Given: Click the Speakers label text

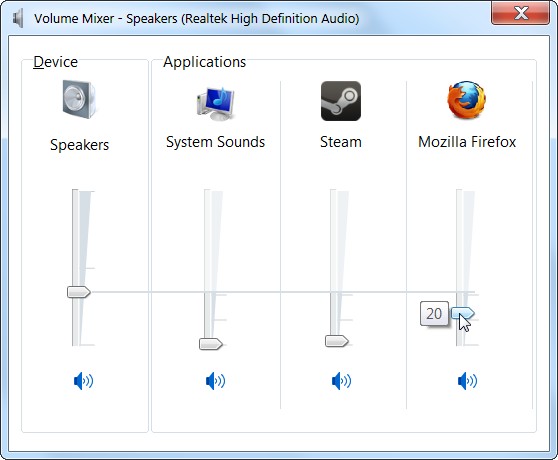Looking at the screenshot, I should [x=79, y=145].
